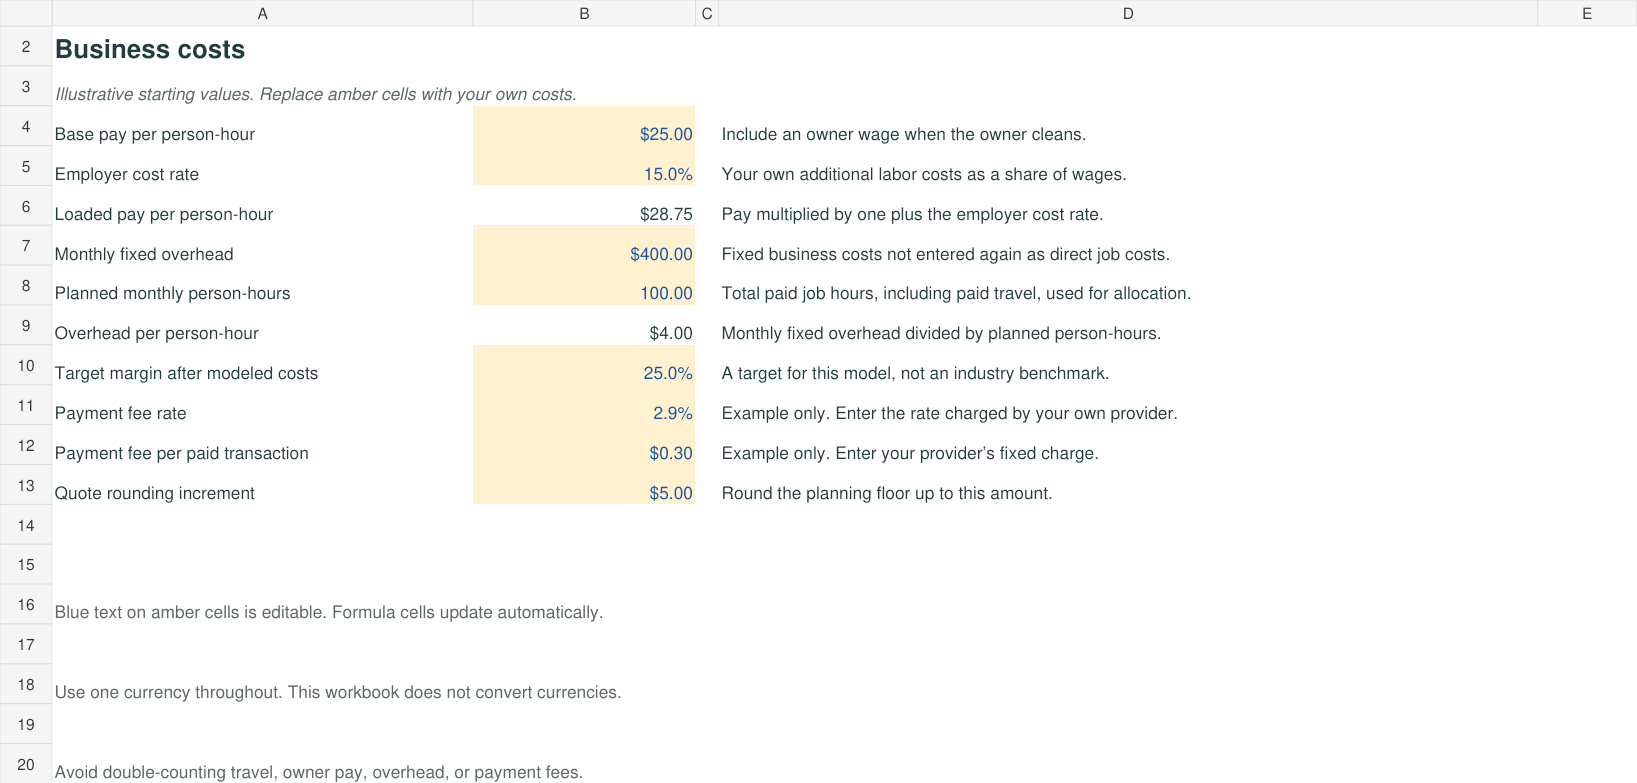Select the $4.00 overhead per hour cell

(584, 326)
